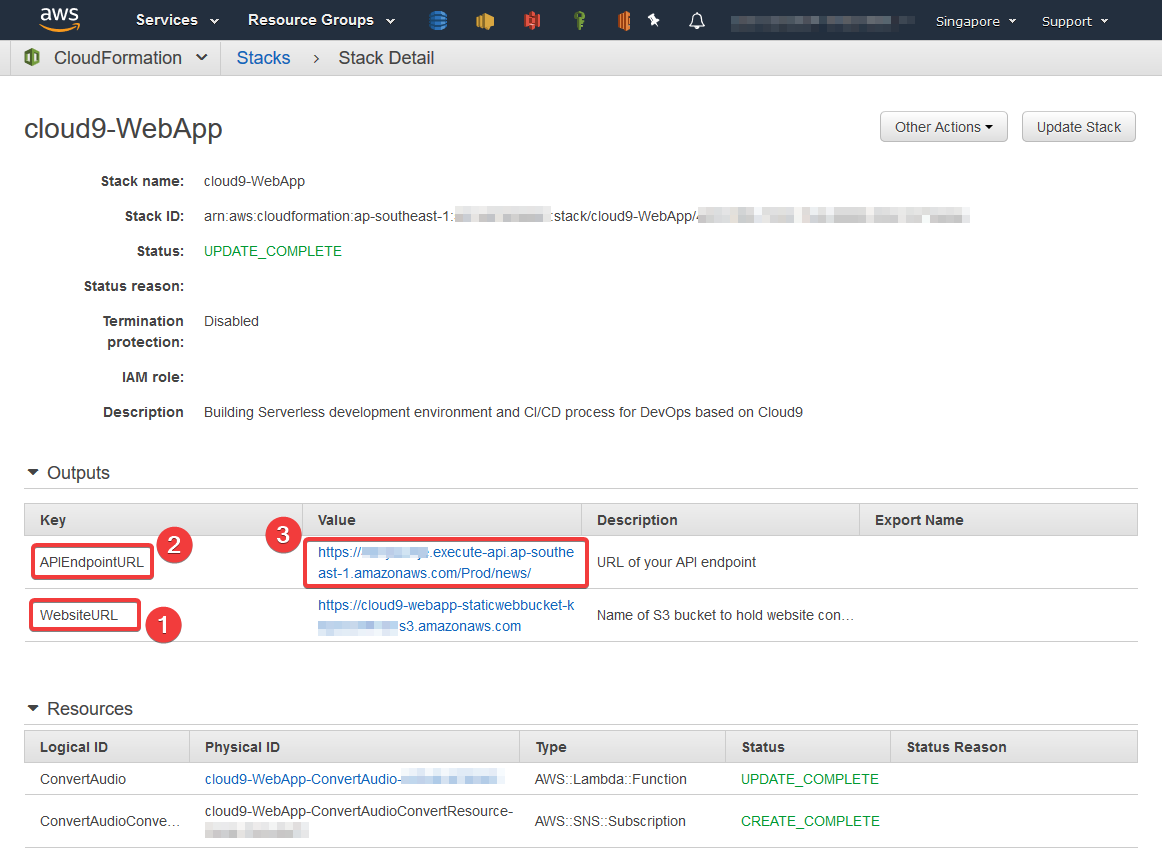The image size is (1162, 853).
Task: Open the execute-api endpoint URL link
Action: [445, 562]
